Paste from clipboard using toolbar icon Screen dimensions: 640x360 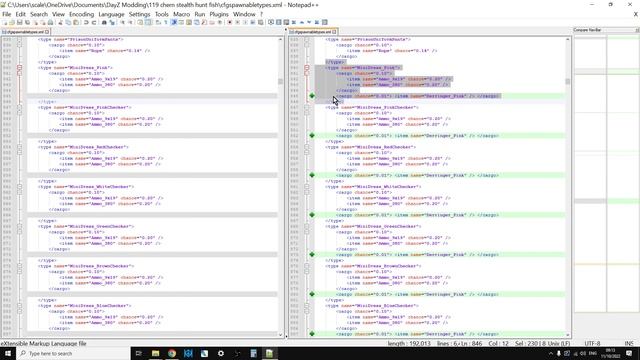76,22
